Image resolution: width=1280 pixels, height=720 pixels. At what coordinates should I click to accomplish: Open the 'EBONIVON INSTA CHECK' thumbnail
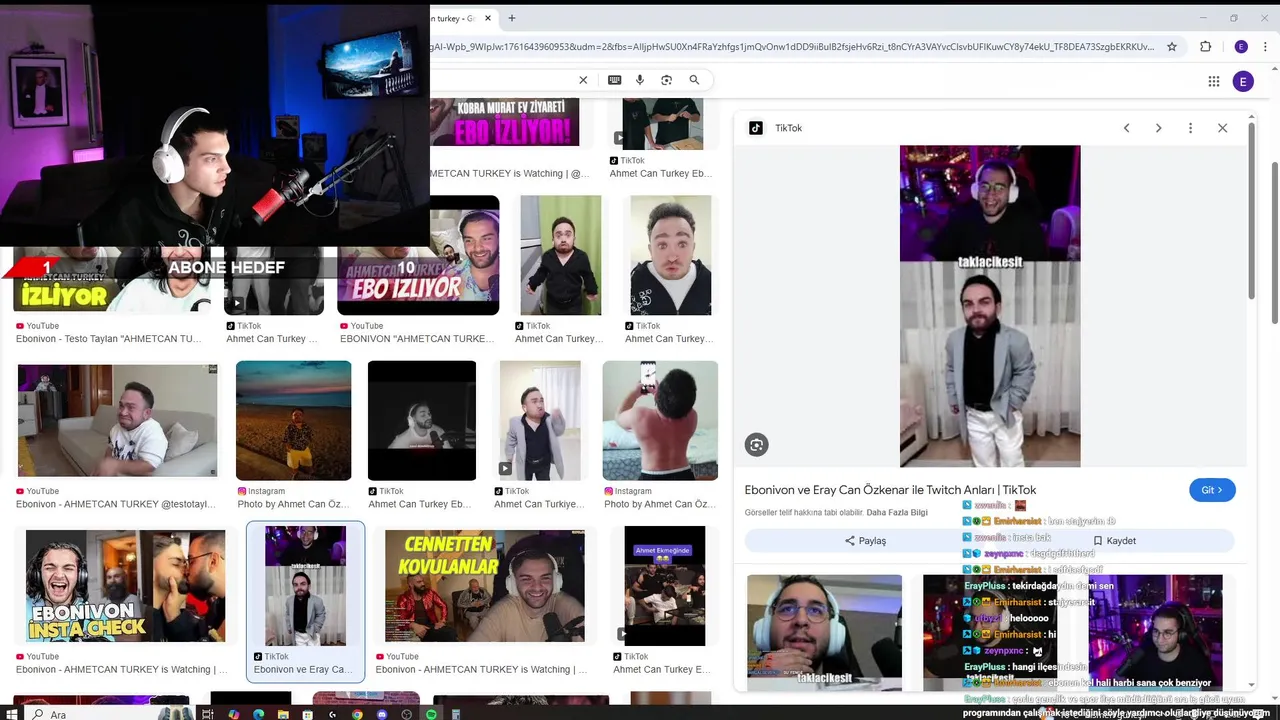125,586
